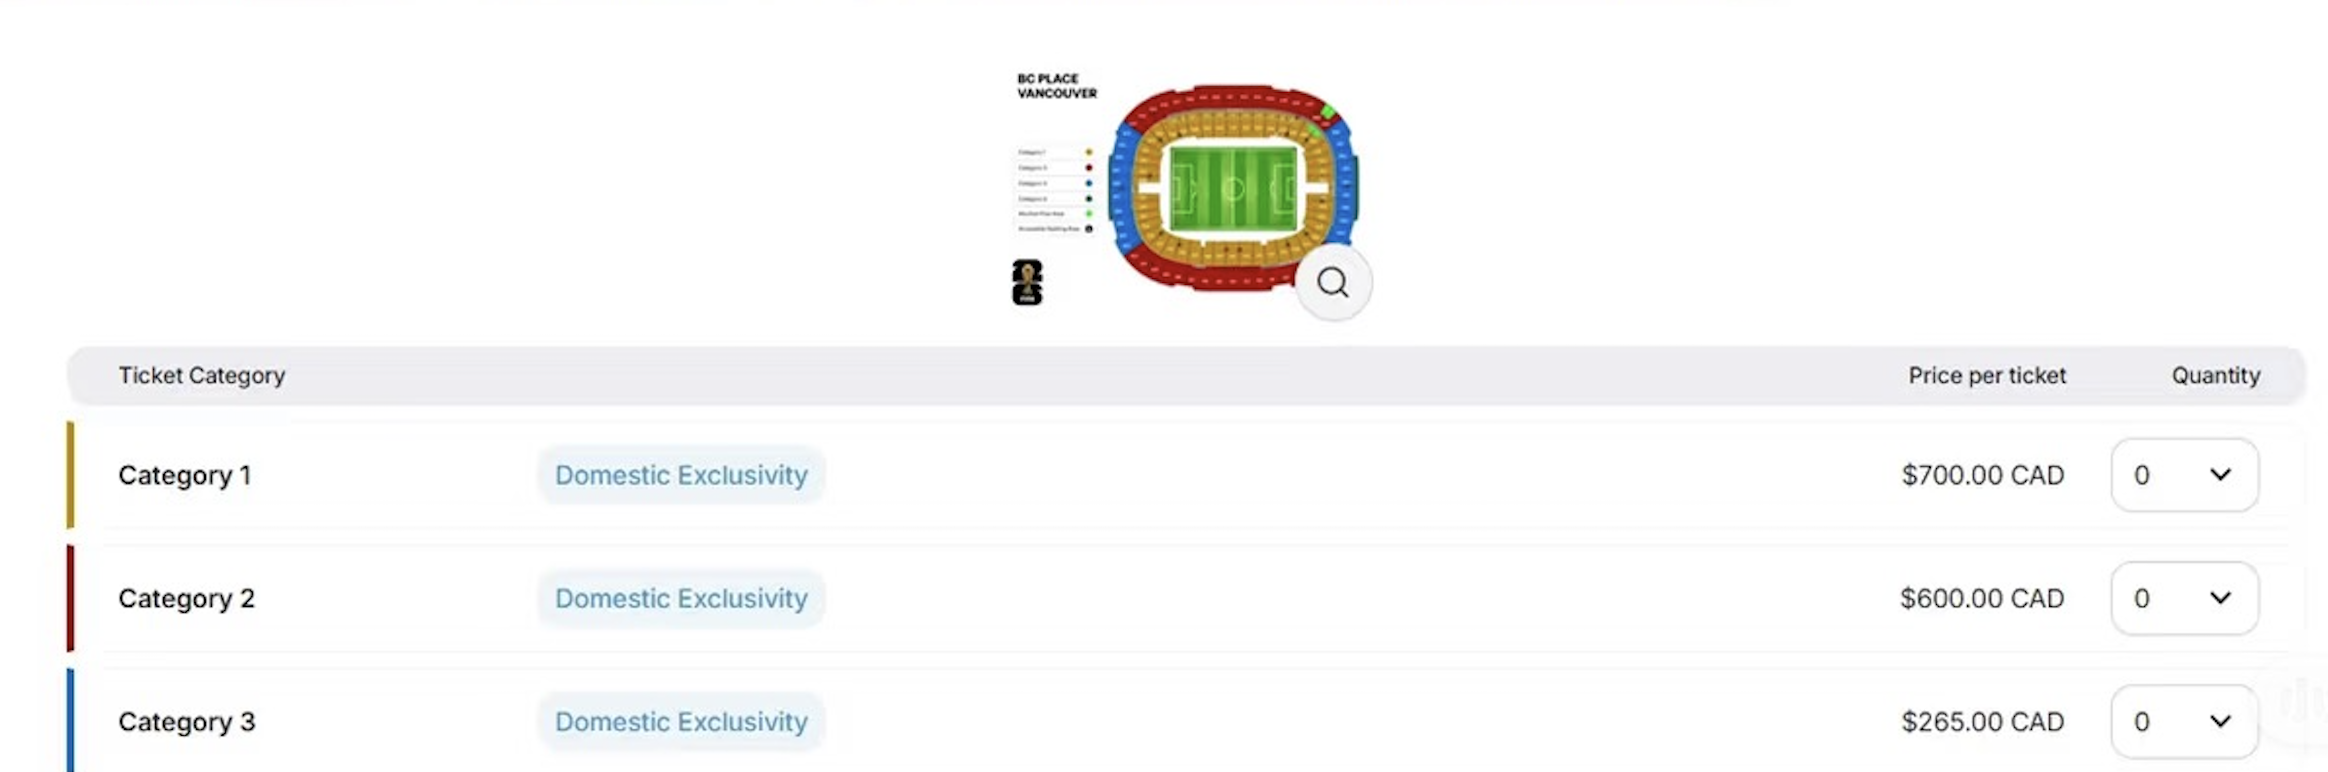Open the Category 2 quantity dropdown
Viewport: 2328px width, 772px height.
click(2184, 598)
